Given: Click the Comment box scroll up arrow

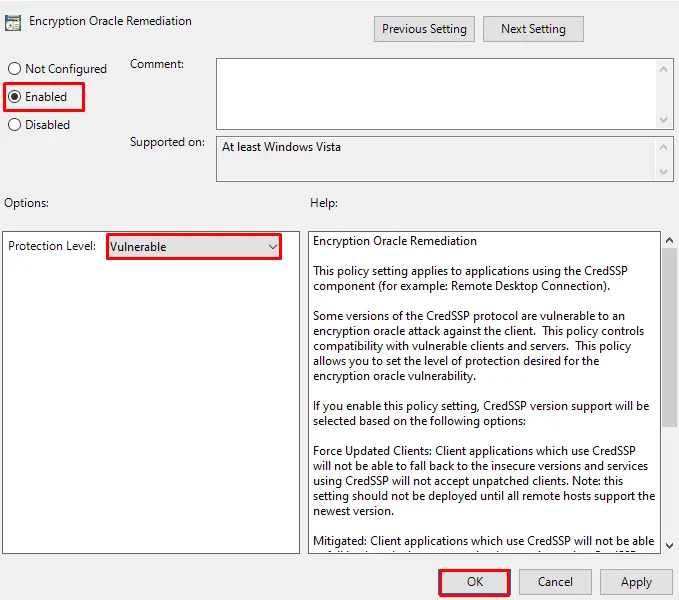Looking at the screenshot, I should pyautogui.click(x=663, y=69).
